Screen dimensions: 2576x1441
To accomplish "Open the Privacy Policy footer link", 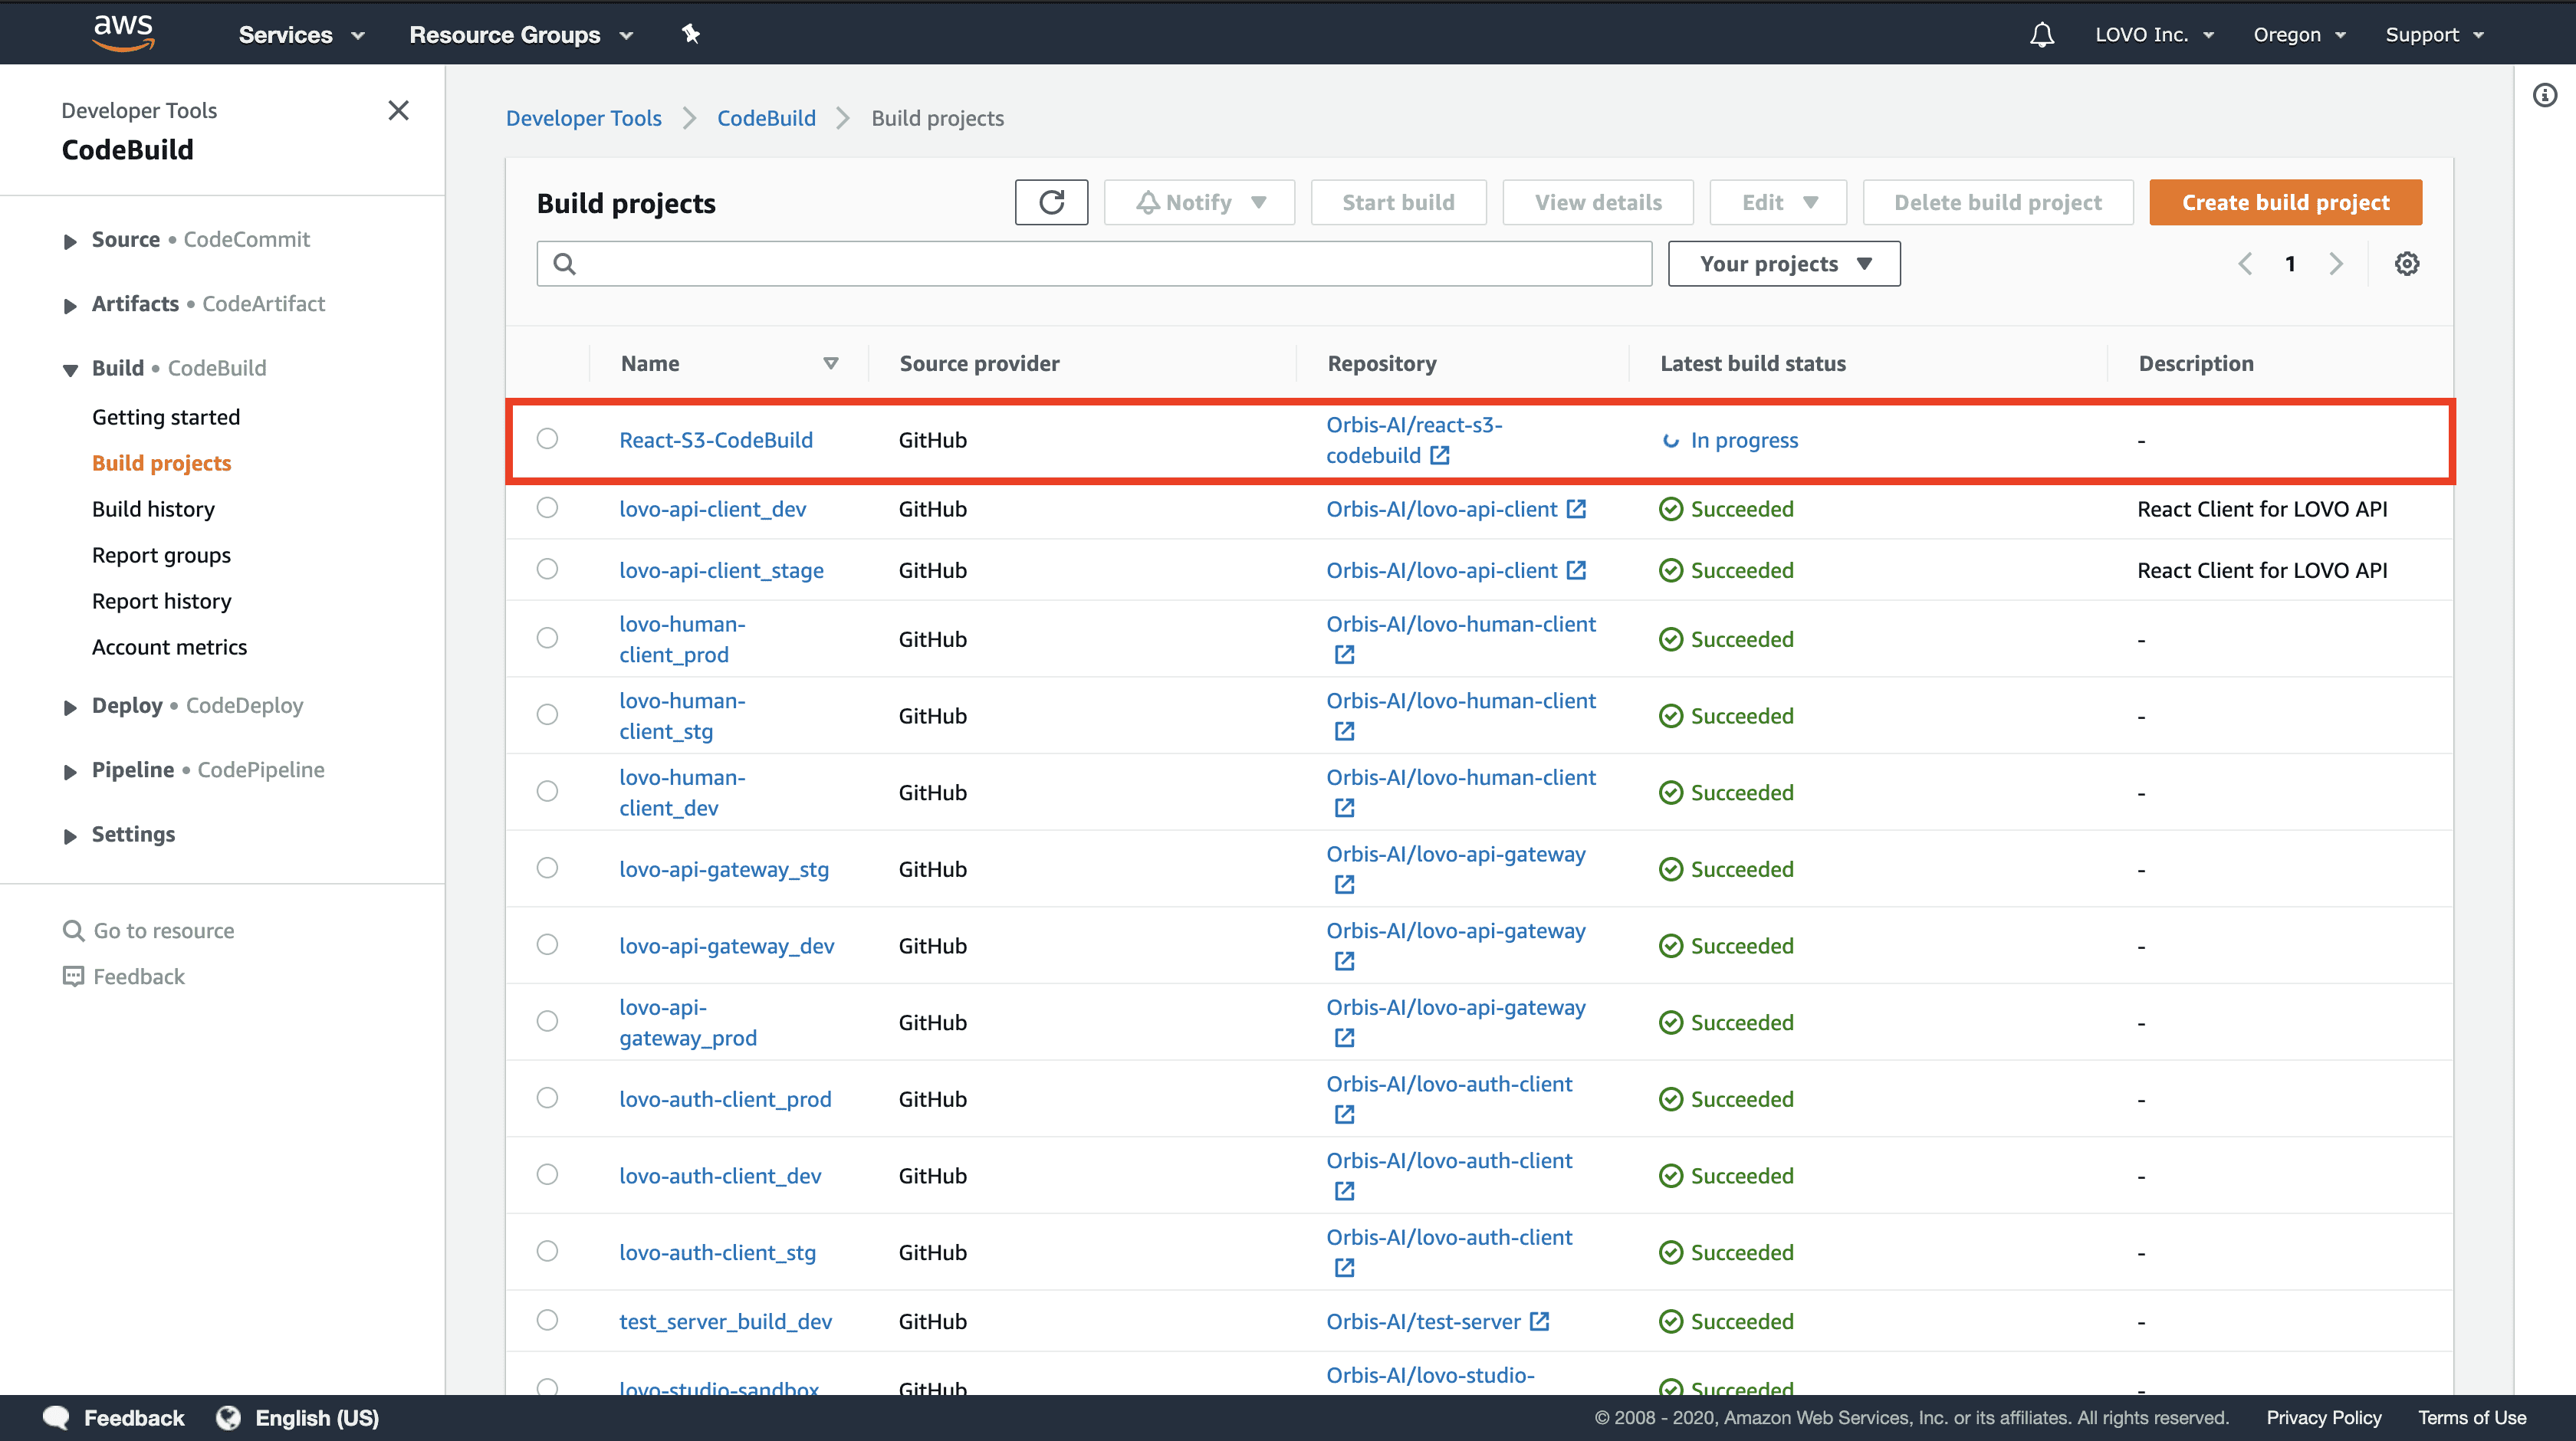I will coord(2323,1417).
